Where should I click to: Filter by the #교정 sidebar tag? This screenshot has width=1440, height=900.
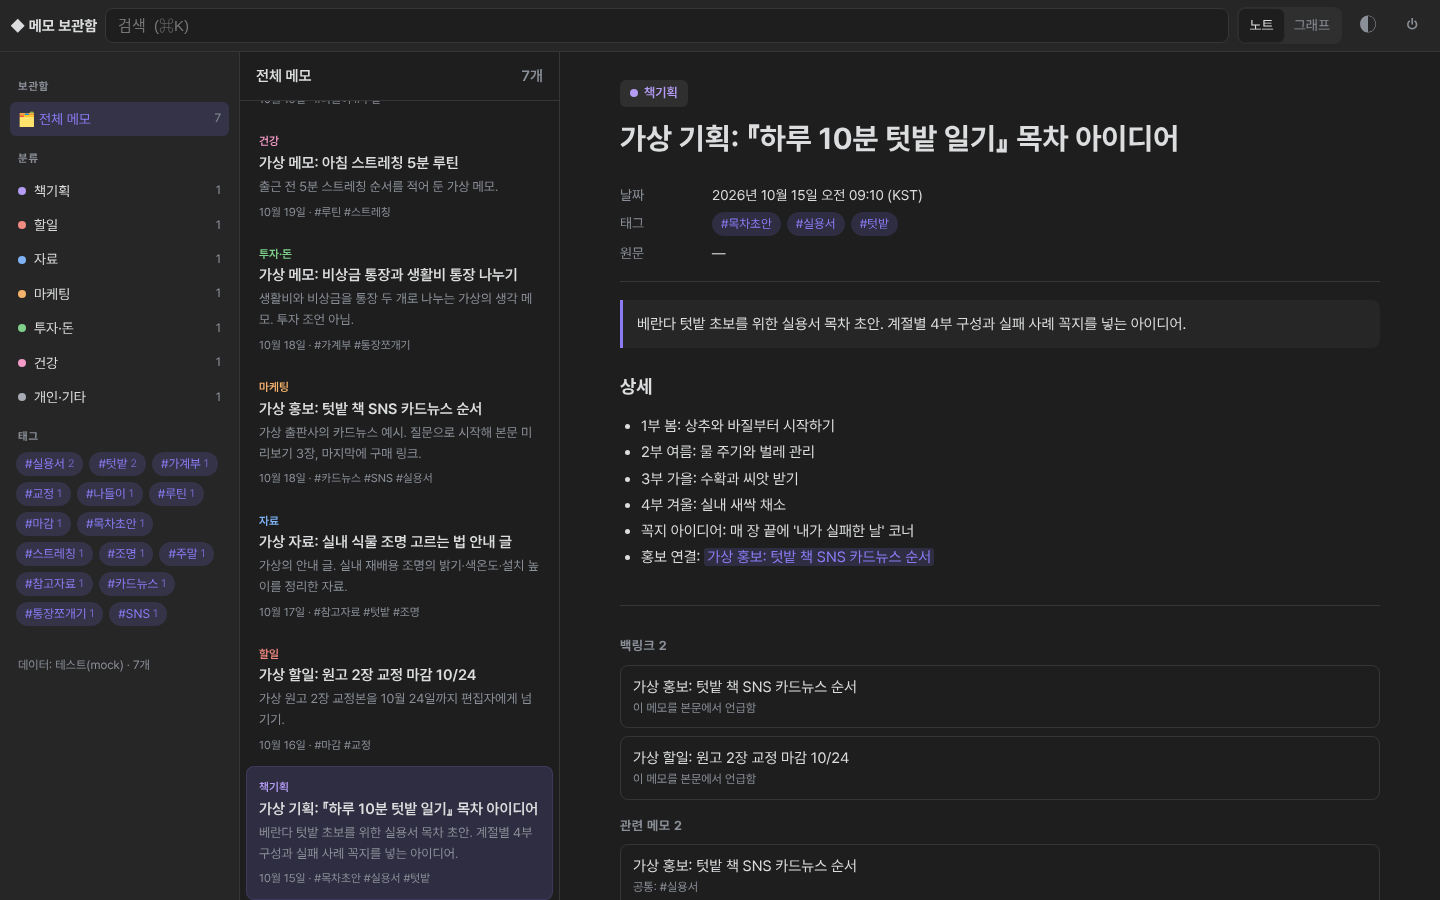44,494
